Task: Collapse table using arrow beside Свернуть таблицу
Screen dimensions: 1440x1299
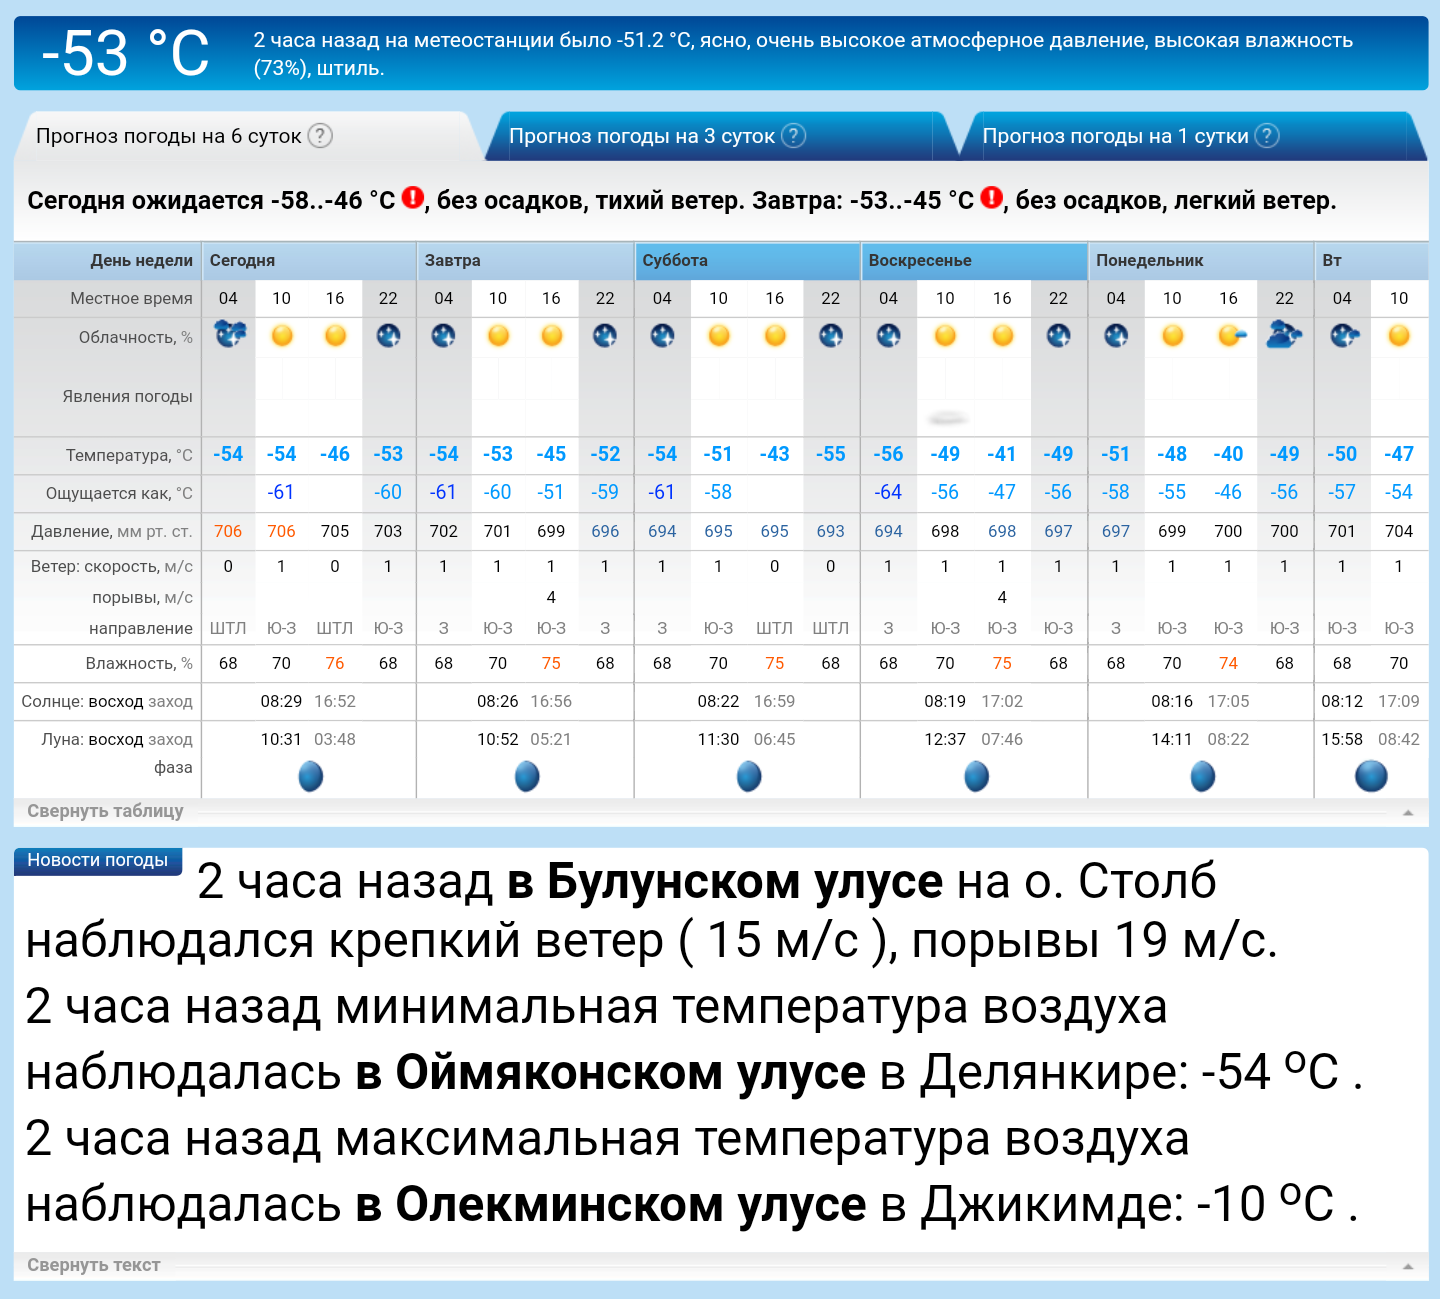Action: [x=1408, y=813]
